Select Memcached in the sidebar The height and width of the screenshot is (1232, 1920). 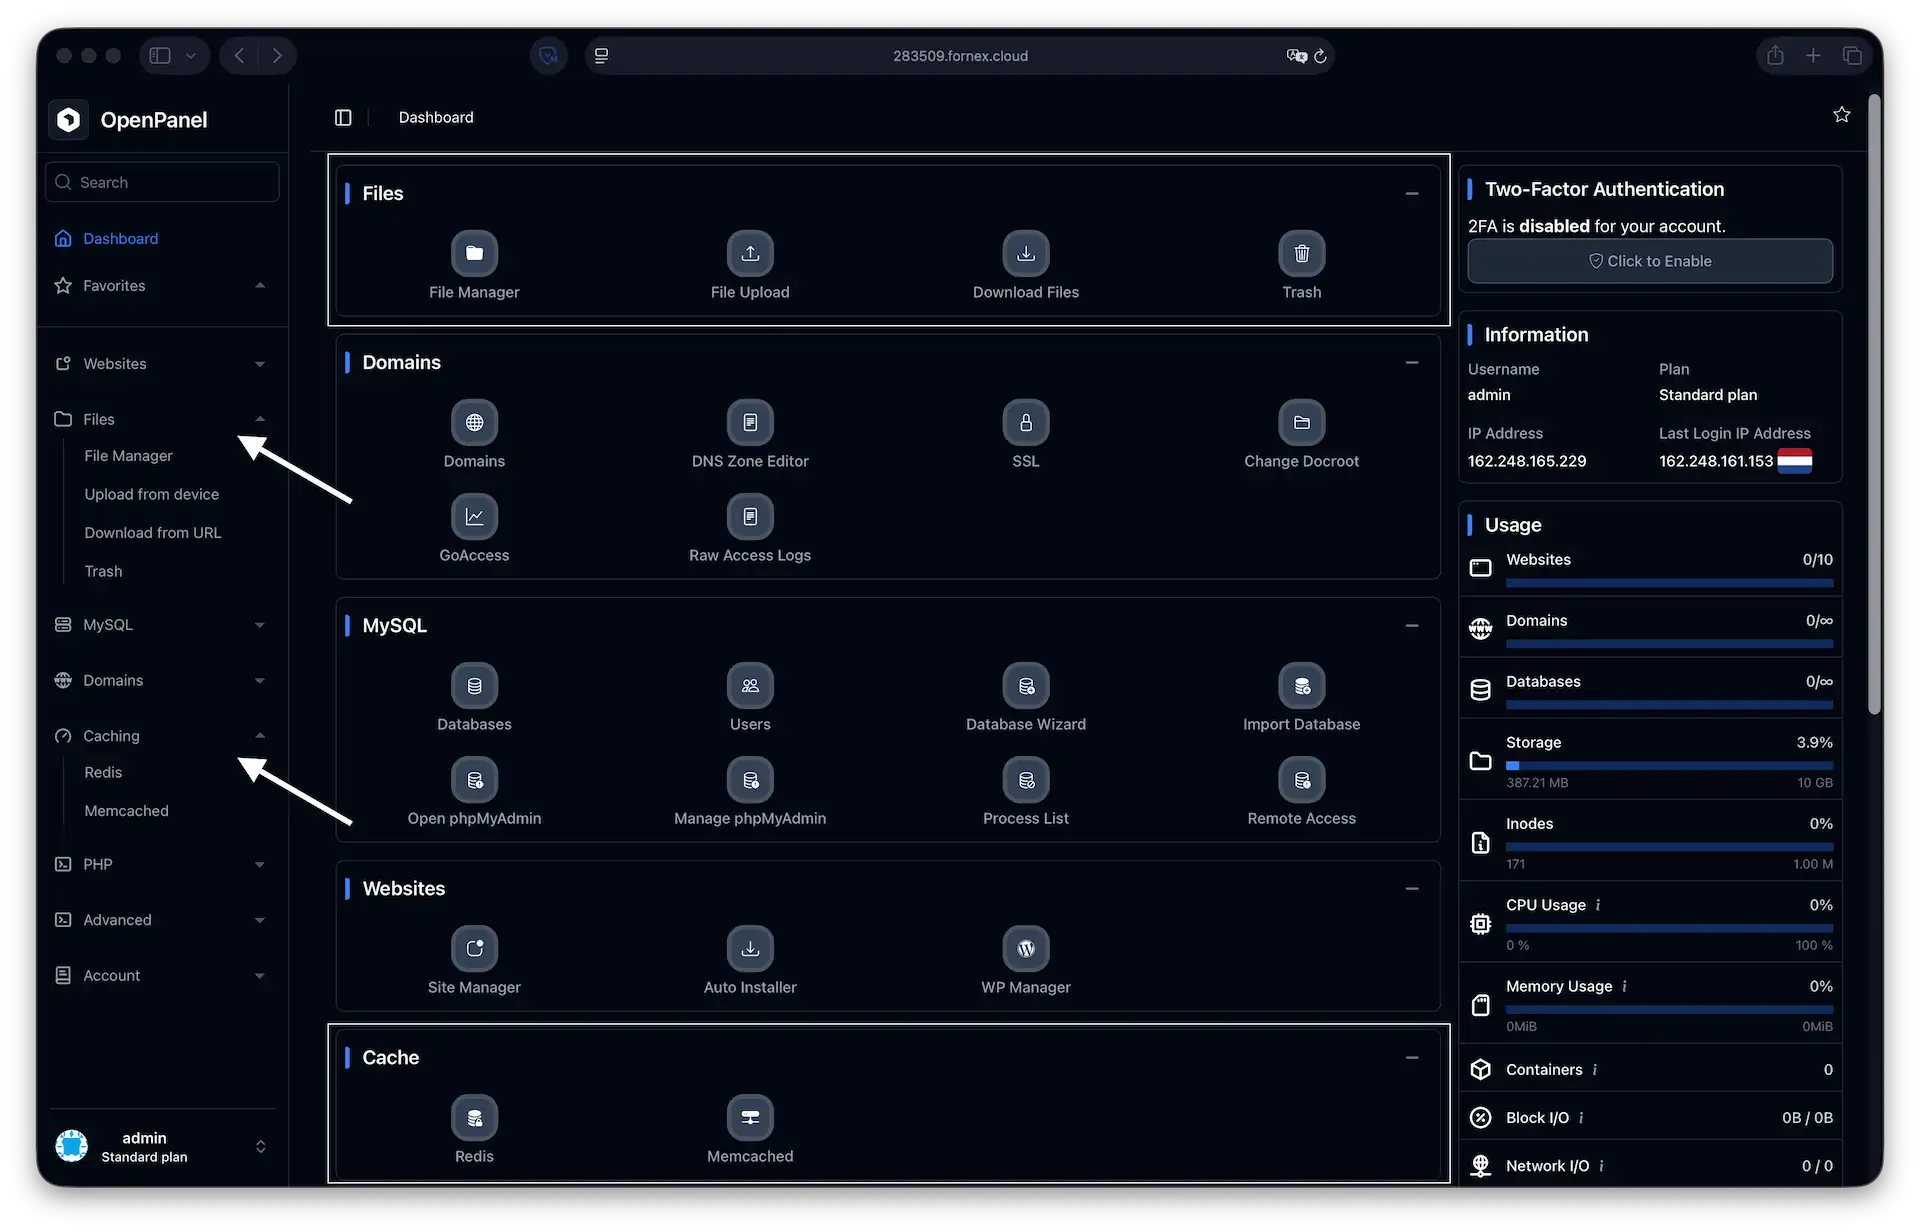(126, 810)
